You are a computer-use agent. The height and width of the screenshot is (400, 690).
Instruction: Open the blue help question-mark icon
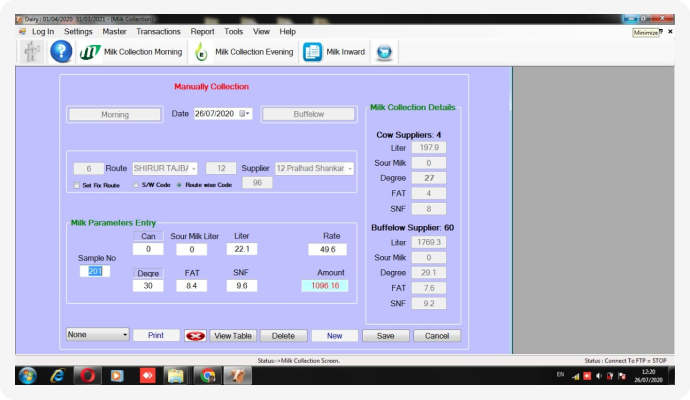coord(61,52)
